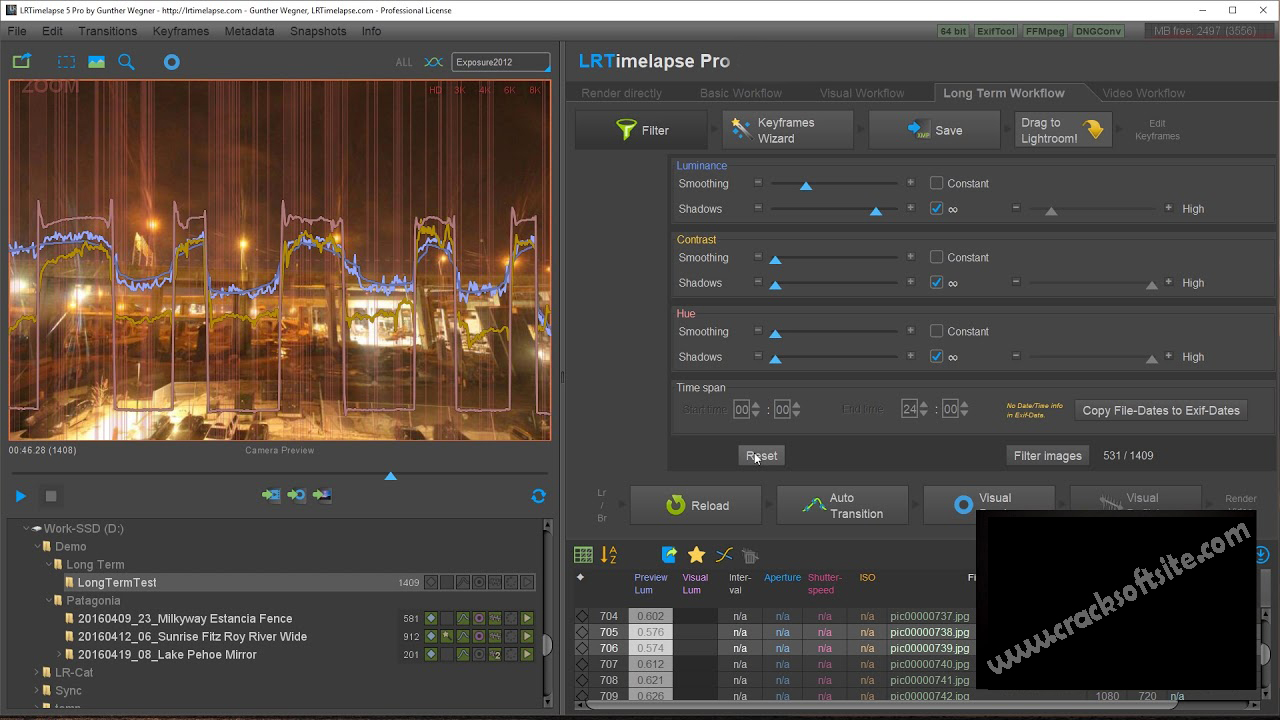Click the Reset button
The image size is (1280, 720).
click(x=761, y=456)
